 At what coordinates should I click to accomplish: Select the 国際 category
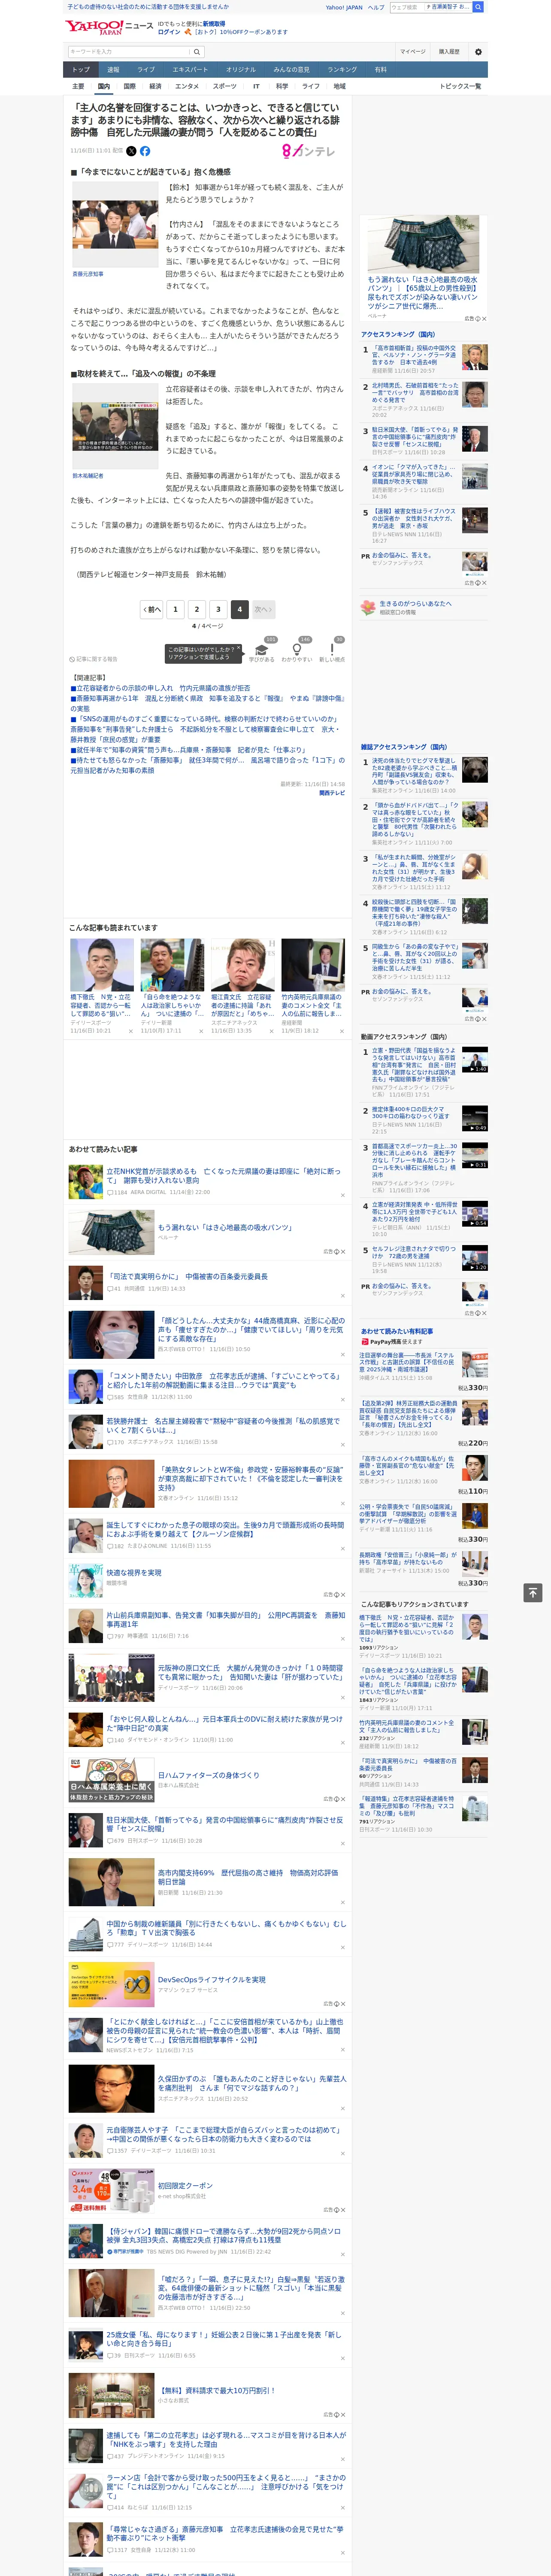(x=129, y=86)
